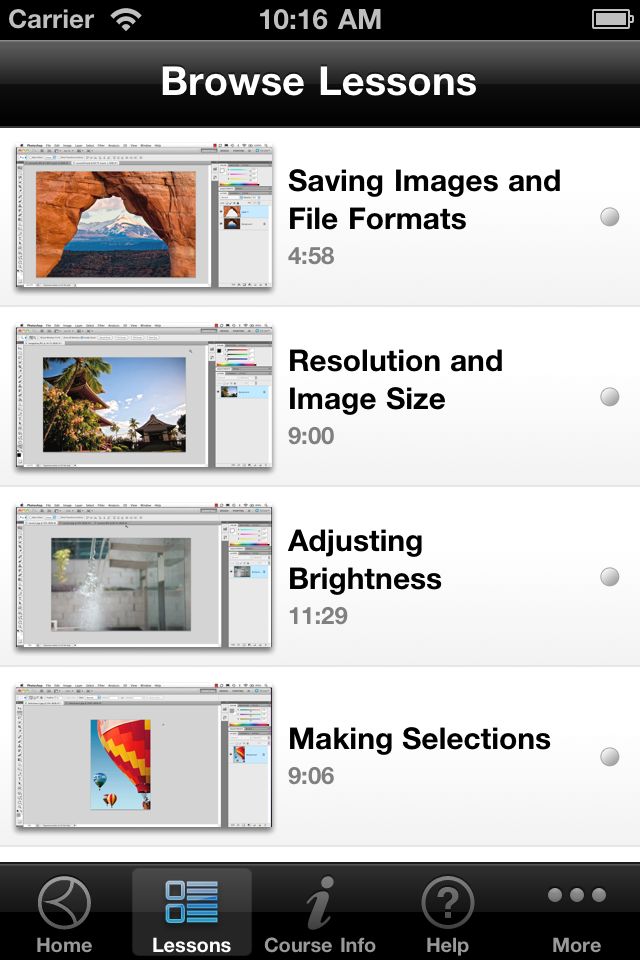The height and width of the screenshot is (960, 640).
Task: Select the hot air balloon thumbnail
Action: 144,756
